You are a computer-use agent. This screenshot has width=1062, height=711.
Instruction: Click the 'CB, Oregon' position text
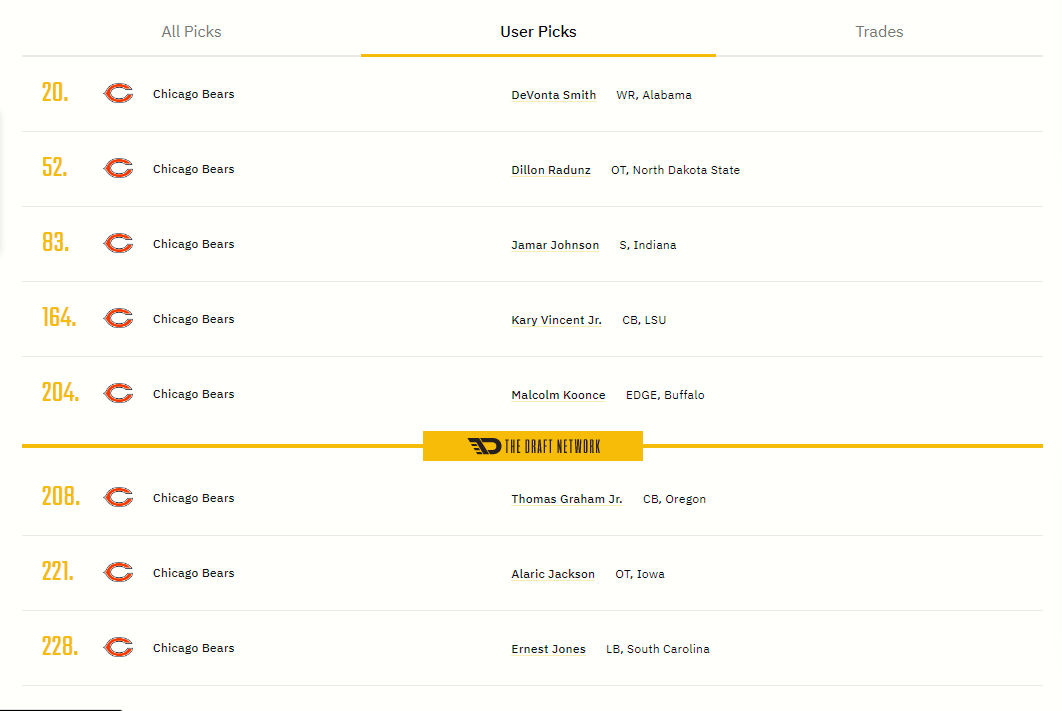point(674,500)
